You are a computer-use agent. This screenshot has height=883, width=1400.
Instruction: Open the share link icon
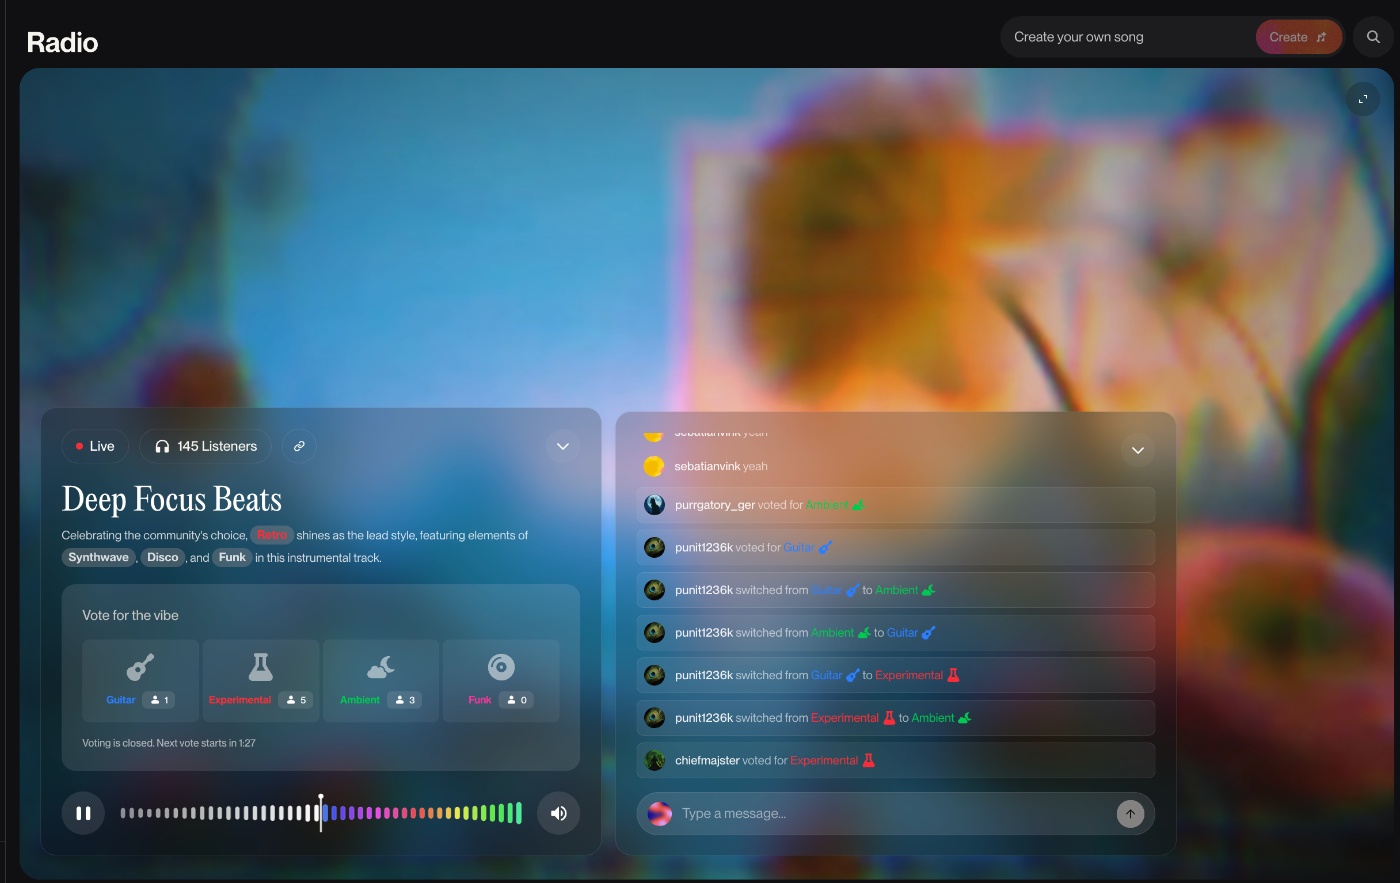(x=299, y=446)
